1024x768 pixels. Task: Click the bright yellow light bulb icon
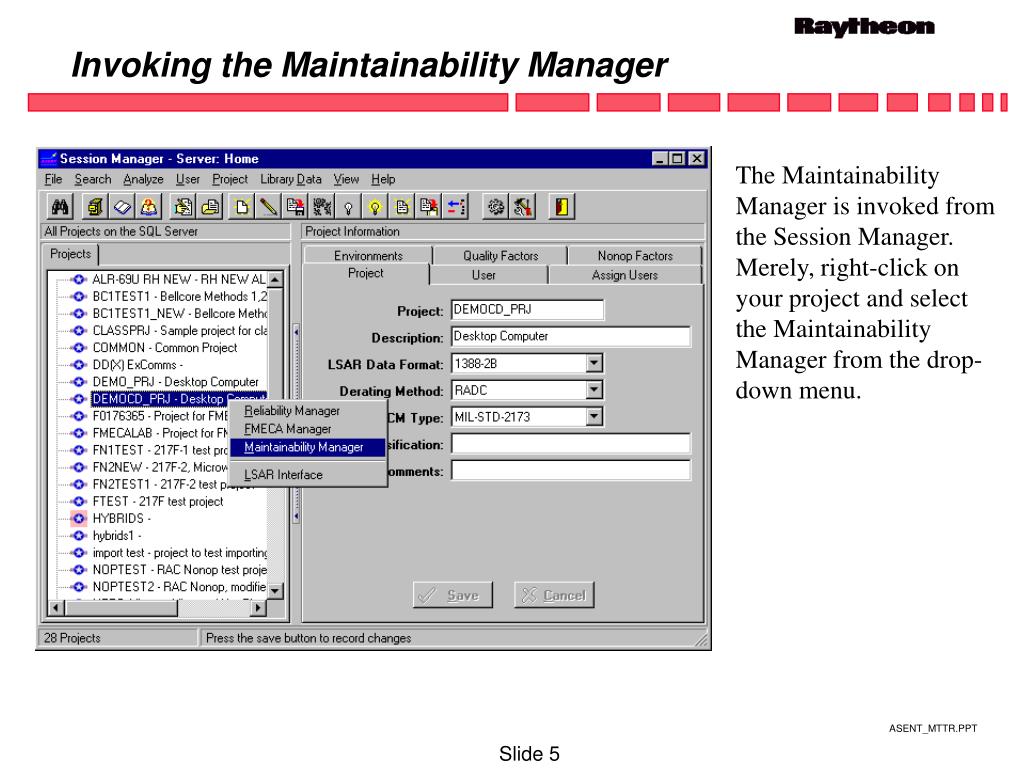(x=375, y=207)
